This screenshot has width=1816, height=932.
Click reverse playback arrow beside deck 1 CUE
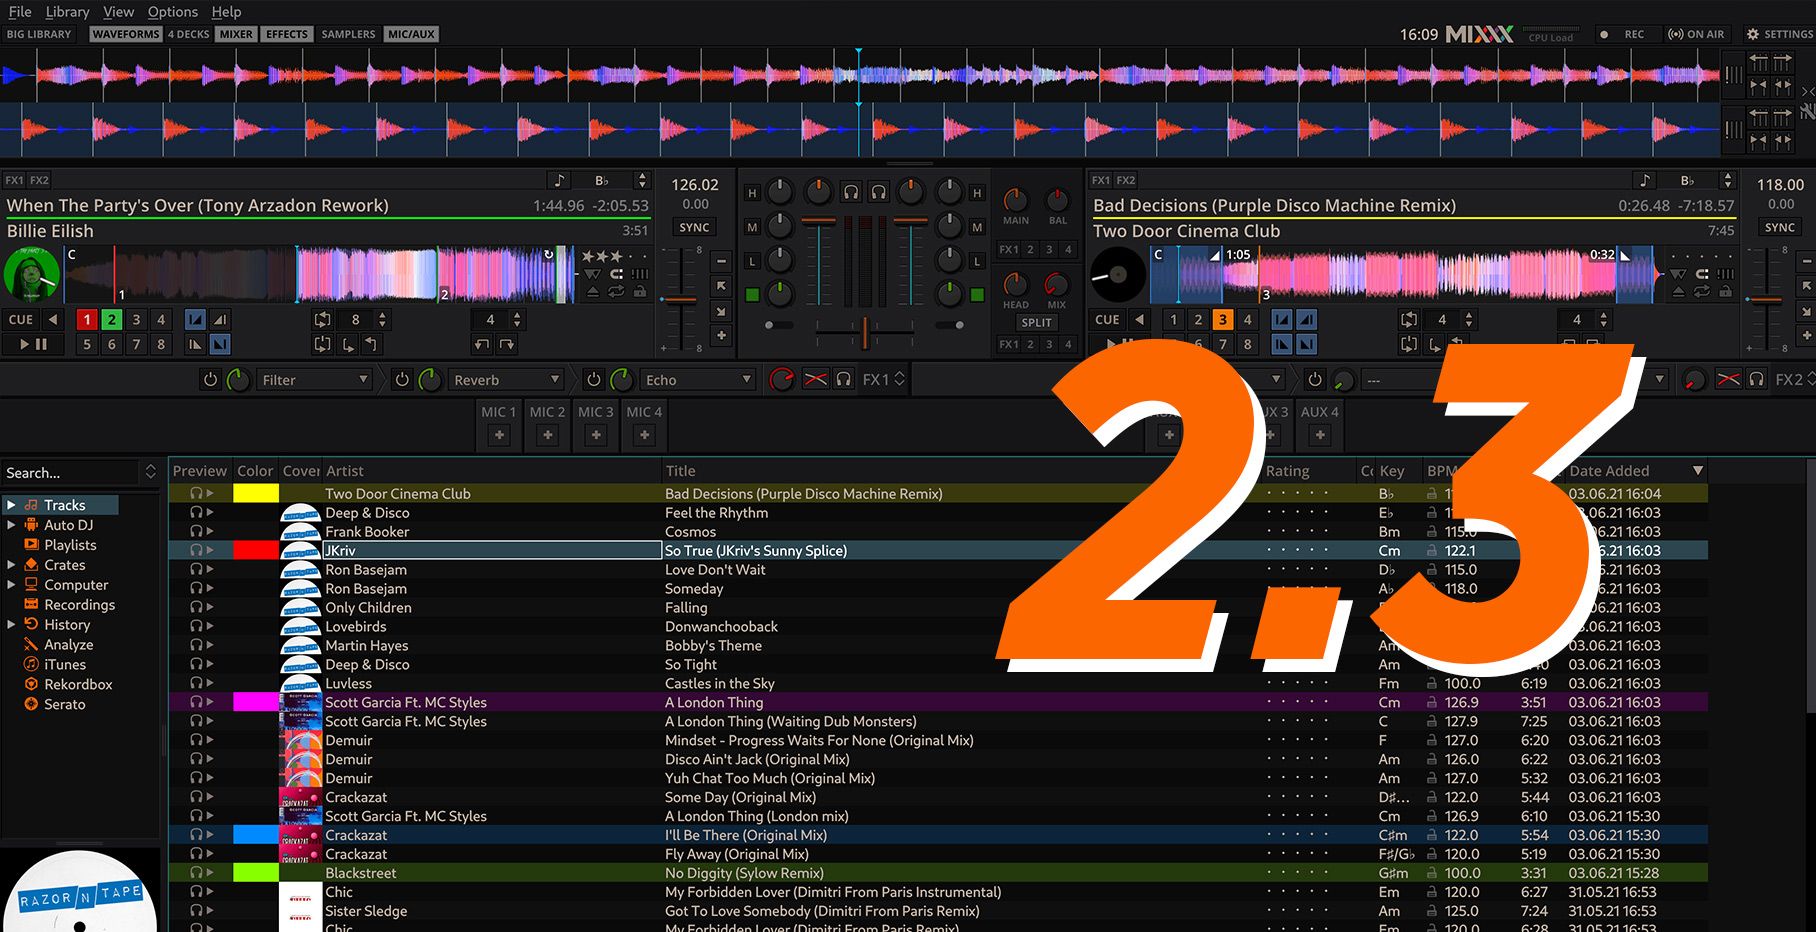click(53, 320)
